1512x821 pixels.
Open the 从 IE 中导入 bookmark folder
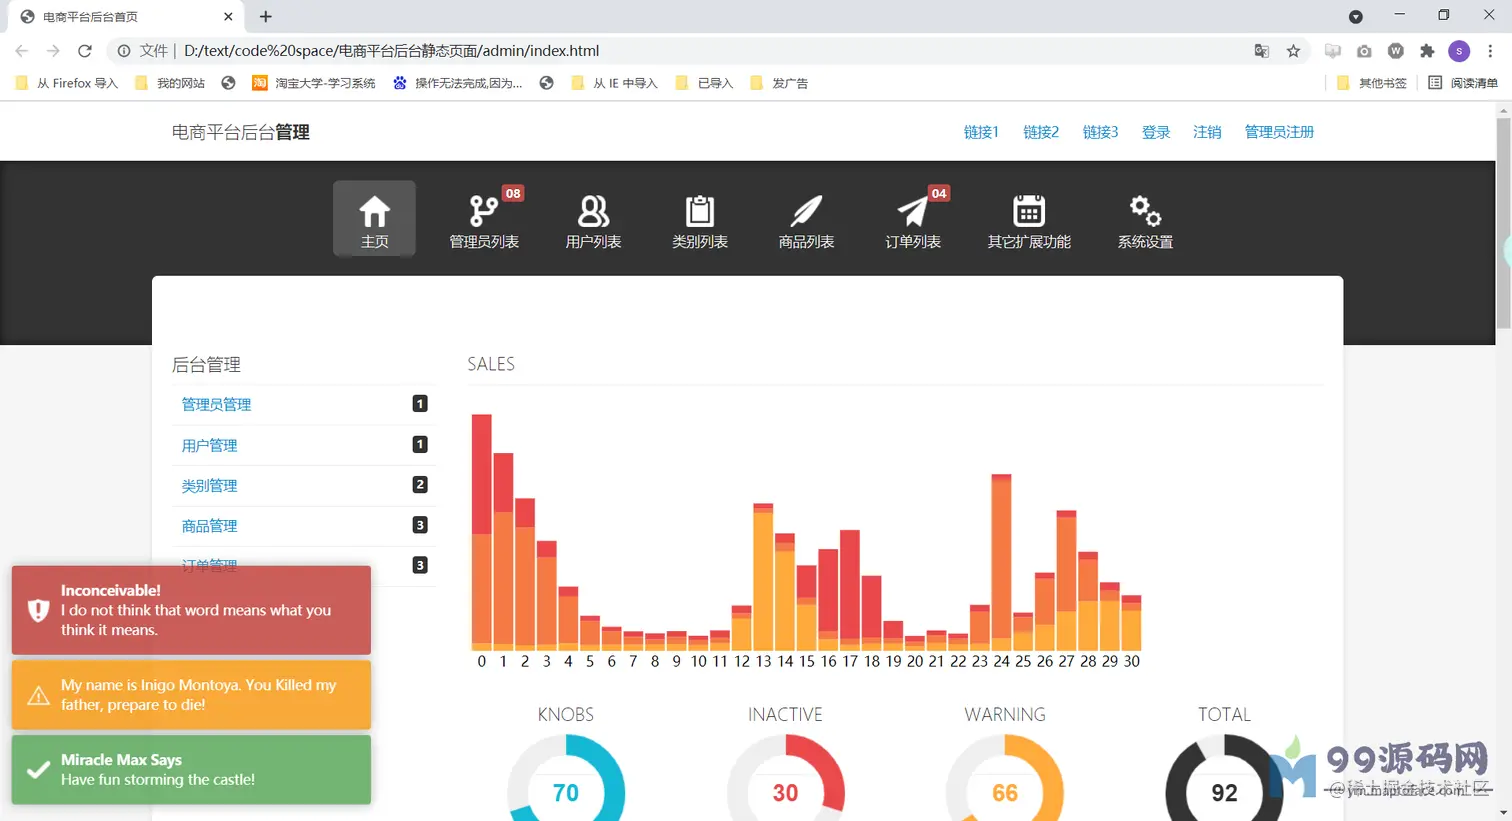tap(614, 83)
